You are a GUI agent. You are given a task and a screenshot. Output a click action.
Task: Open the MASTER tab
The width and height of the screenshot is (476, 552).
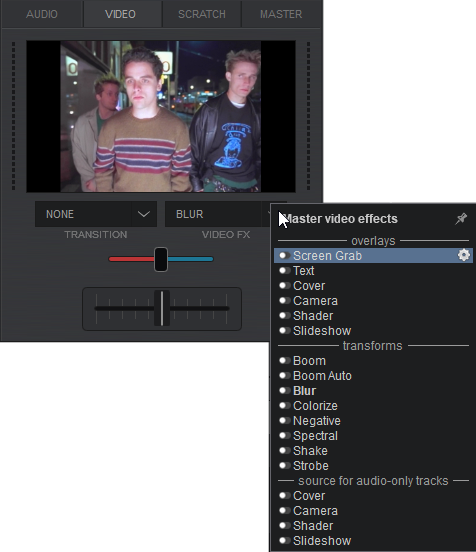point(281,14)
